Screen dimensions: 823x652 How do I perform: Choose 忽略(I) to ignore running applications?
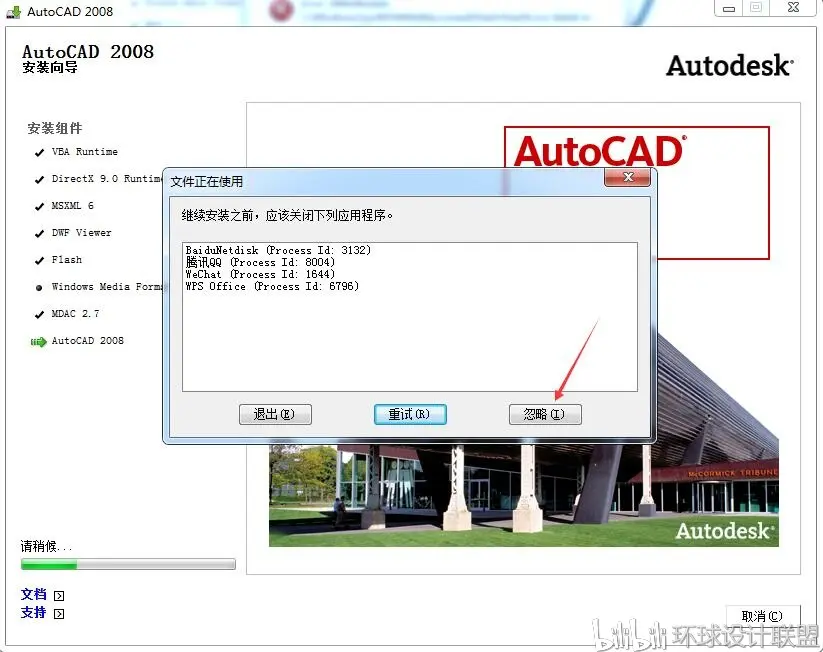(x=545, y=414)
